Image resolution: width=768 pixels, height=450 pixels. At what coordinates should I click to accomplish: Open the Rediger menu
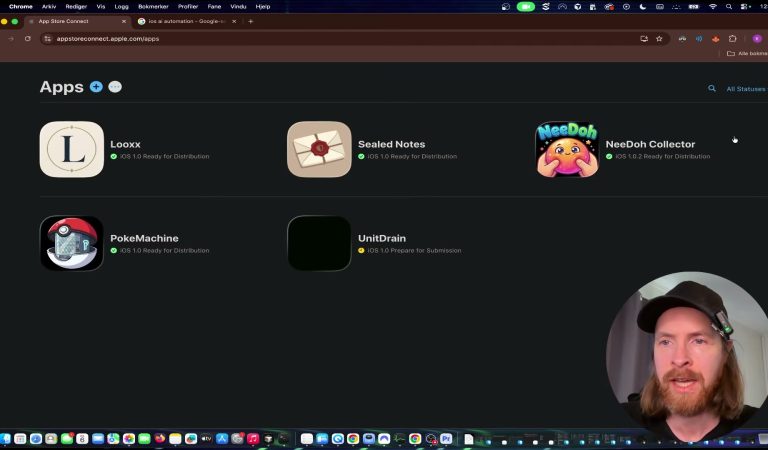tap(76, 6)
